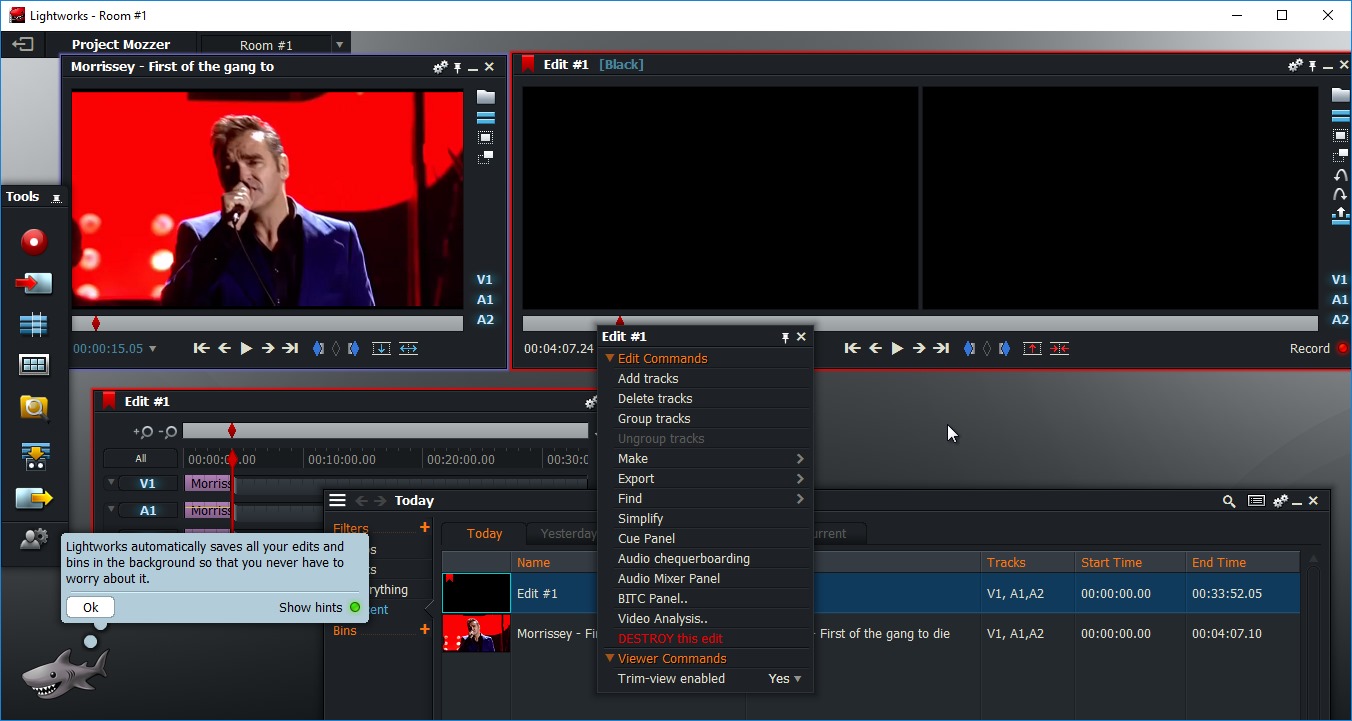Viewport: 1352px width, 721px height.
Task: Open the Search magnifier tool
Action: pyautogui.click(x=34, y=407)
